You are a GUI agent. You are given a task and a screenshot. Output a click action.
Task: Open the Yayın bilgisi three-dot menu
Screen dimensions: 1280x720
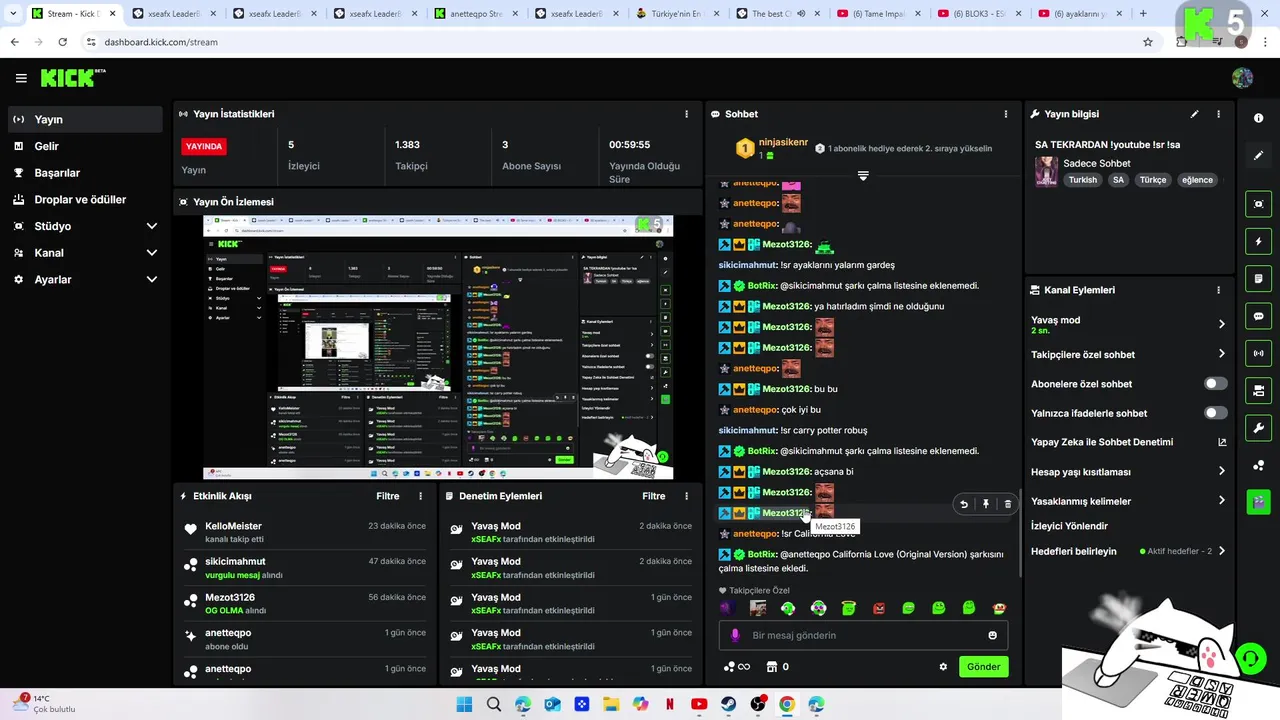coord(1218,114)
